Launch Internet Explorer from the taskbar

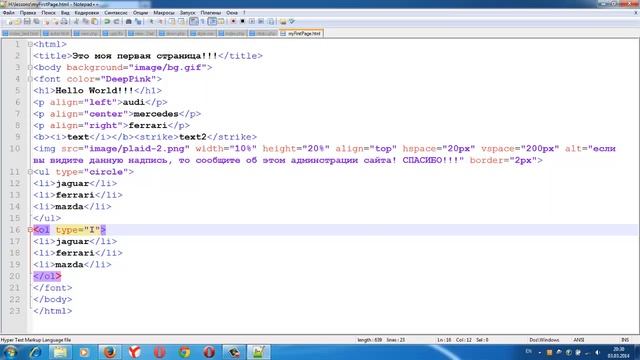pos(35,352)
